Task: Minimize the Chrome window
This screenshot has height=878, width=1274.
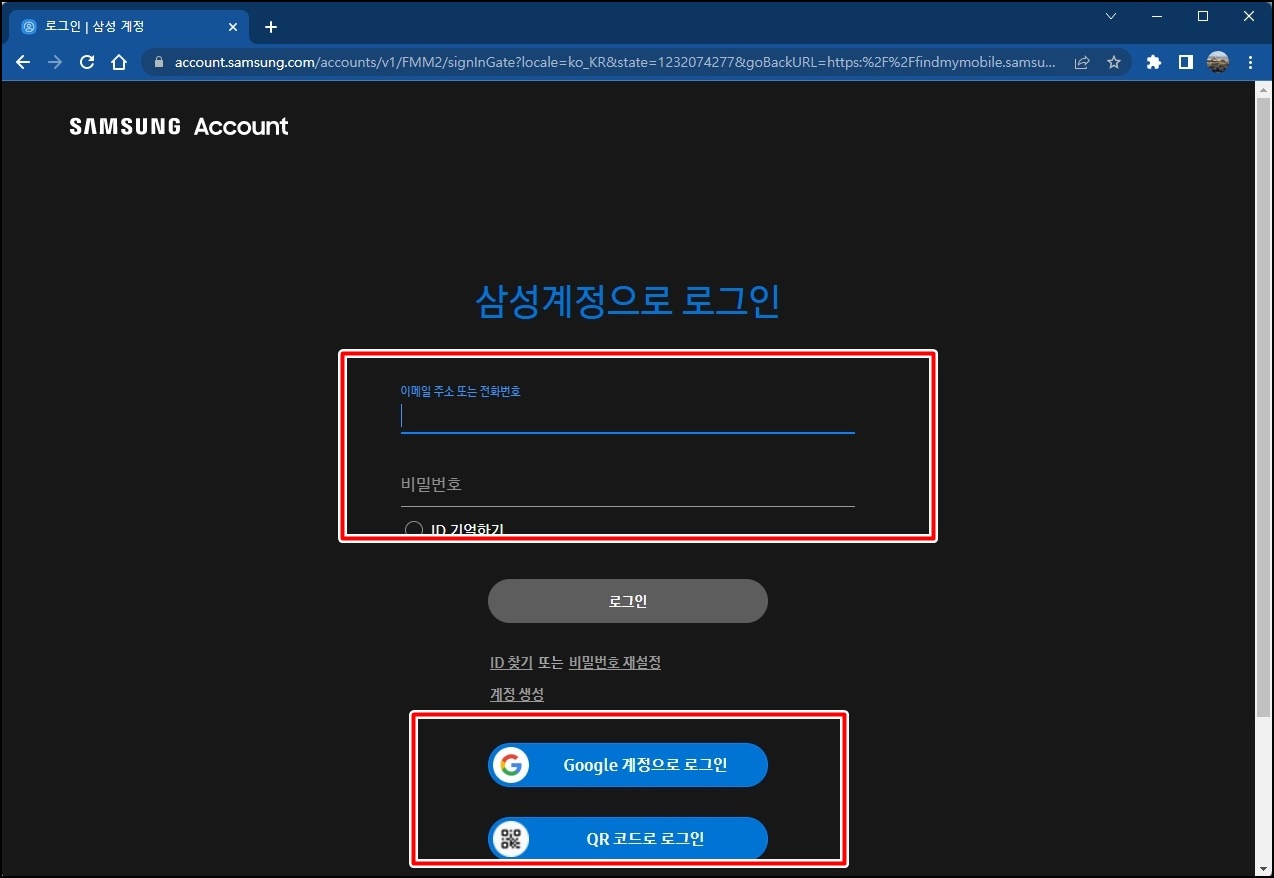Action: tap(1157, 16)
